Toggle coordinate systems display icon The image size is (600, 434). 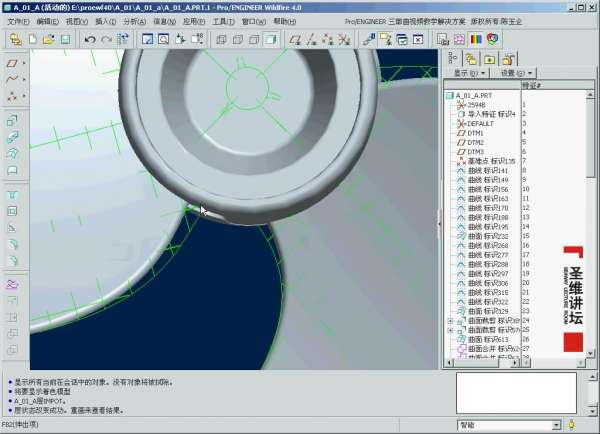point(344,39)
